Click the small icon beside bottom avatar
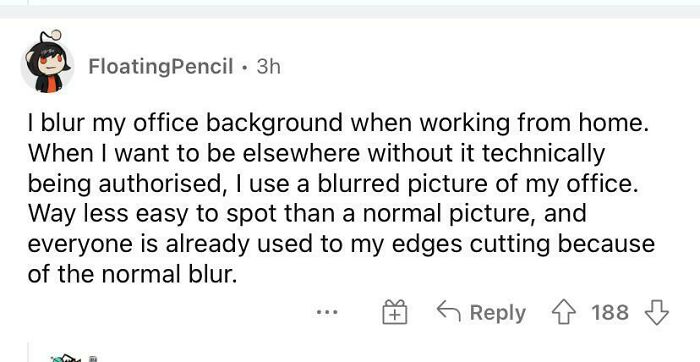 pyautogui.click(x=93, y=358)
